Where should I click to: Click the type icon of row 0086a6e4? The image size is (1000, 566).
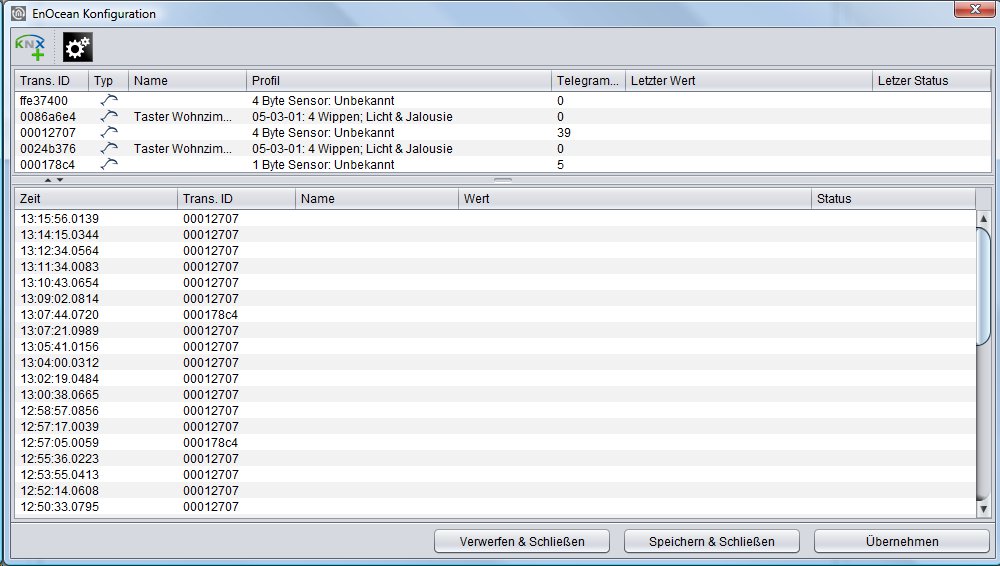point(109,116)
